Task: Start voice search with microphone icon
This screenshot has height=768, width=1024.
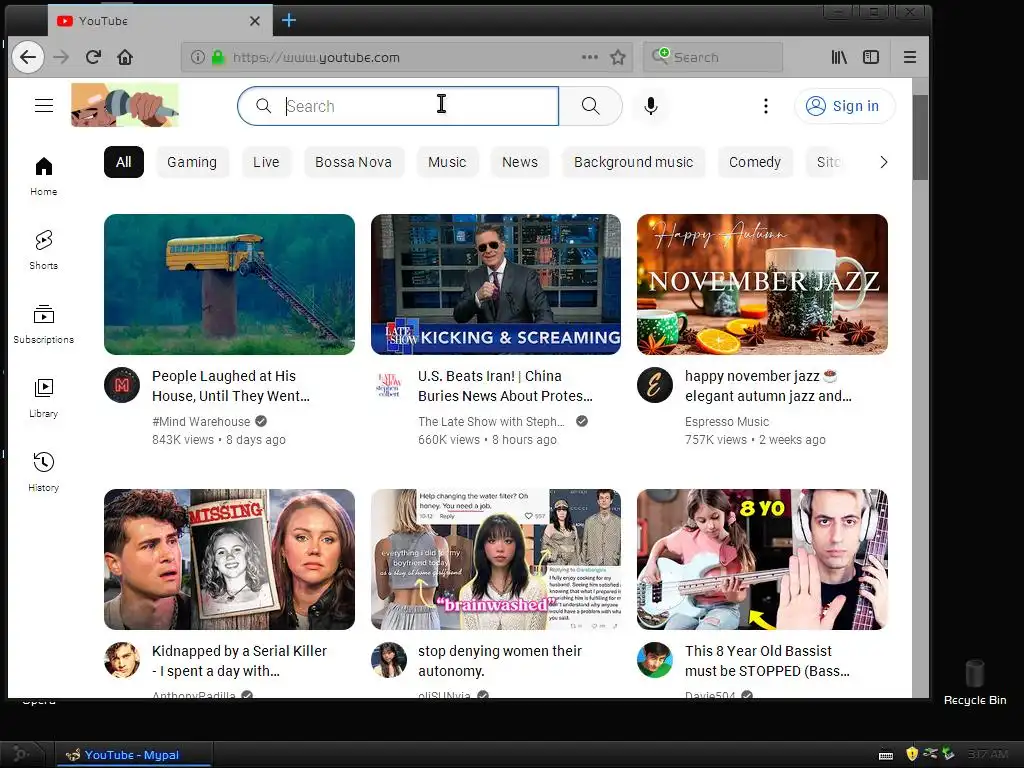Action: (x=650, y=106)
